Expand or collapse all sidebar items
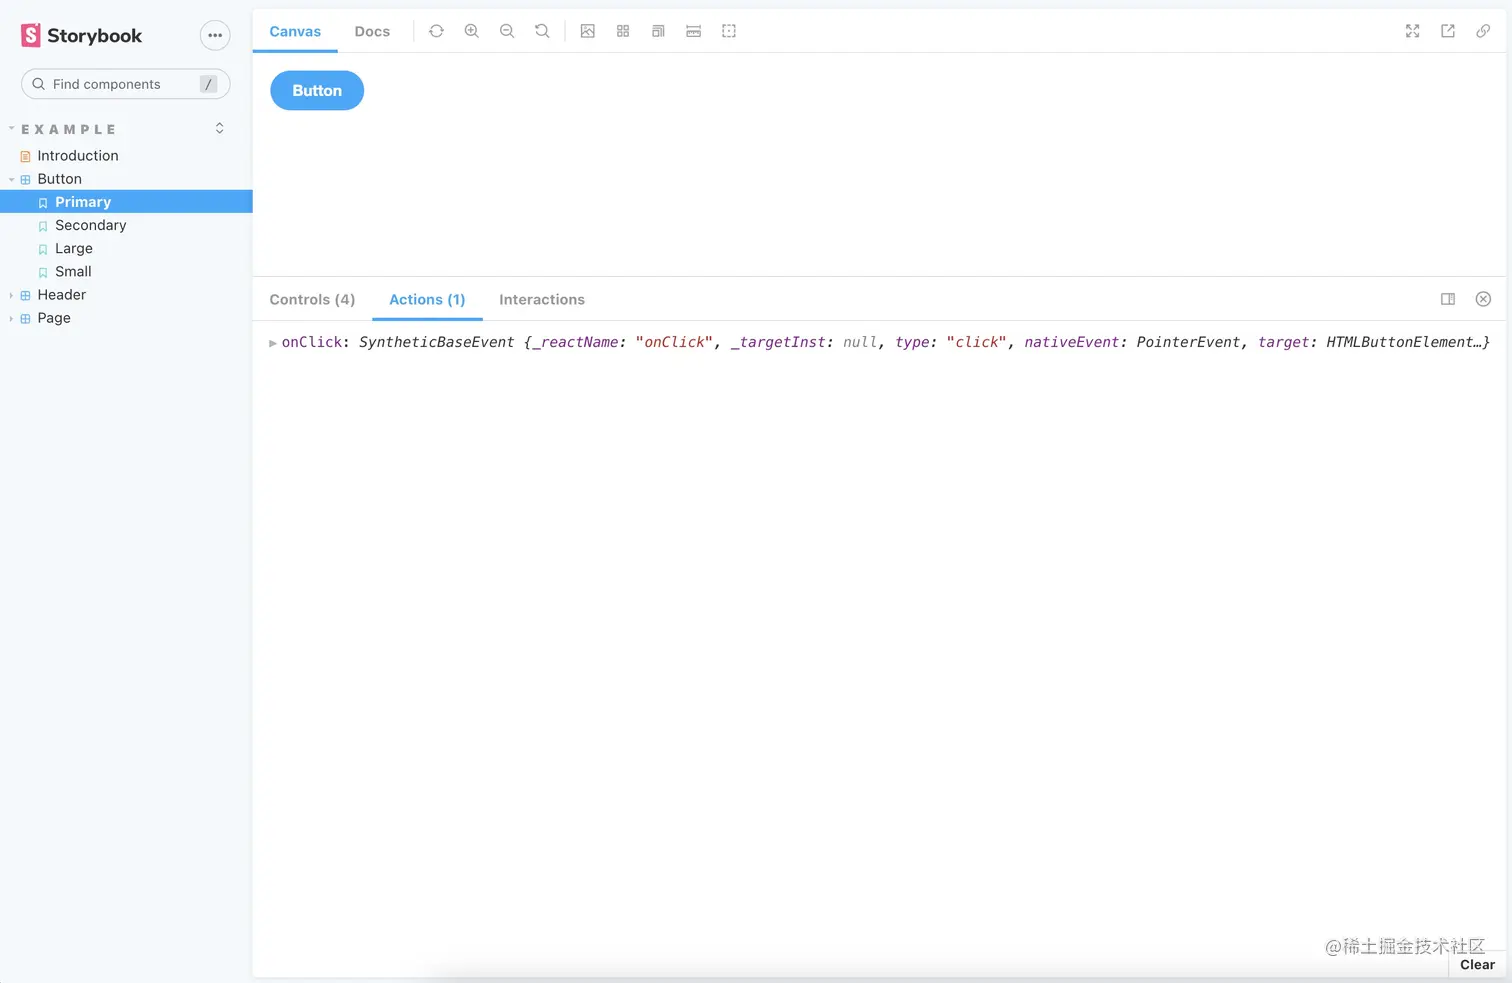 [x=220, y=128]
